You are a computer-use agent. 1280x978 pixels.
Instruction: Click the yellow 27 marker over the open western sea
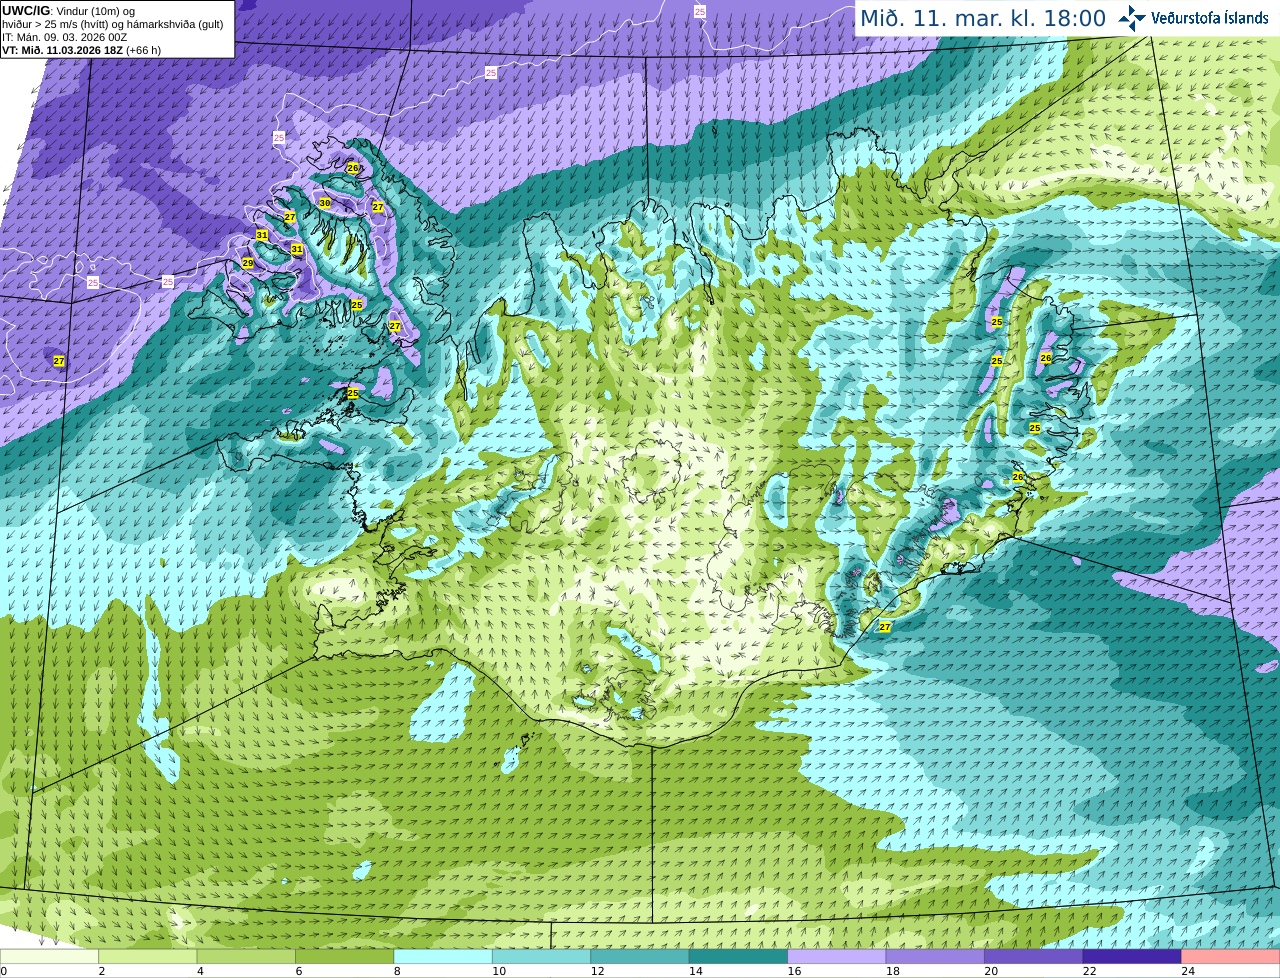click(59, 361)
